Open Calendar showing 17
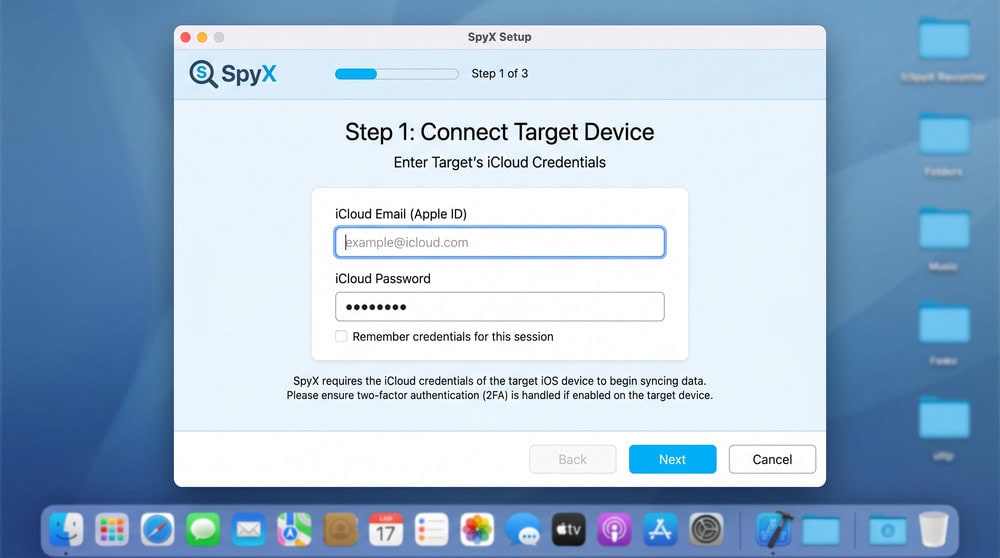 coord(385,529)
